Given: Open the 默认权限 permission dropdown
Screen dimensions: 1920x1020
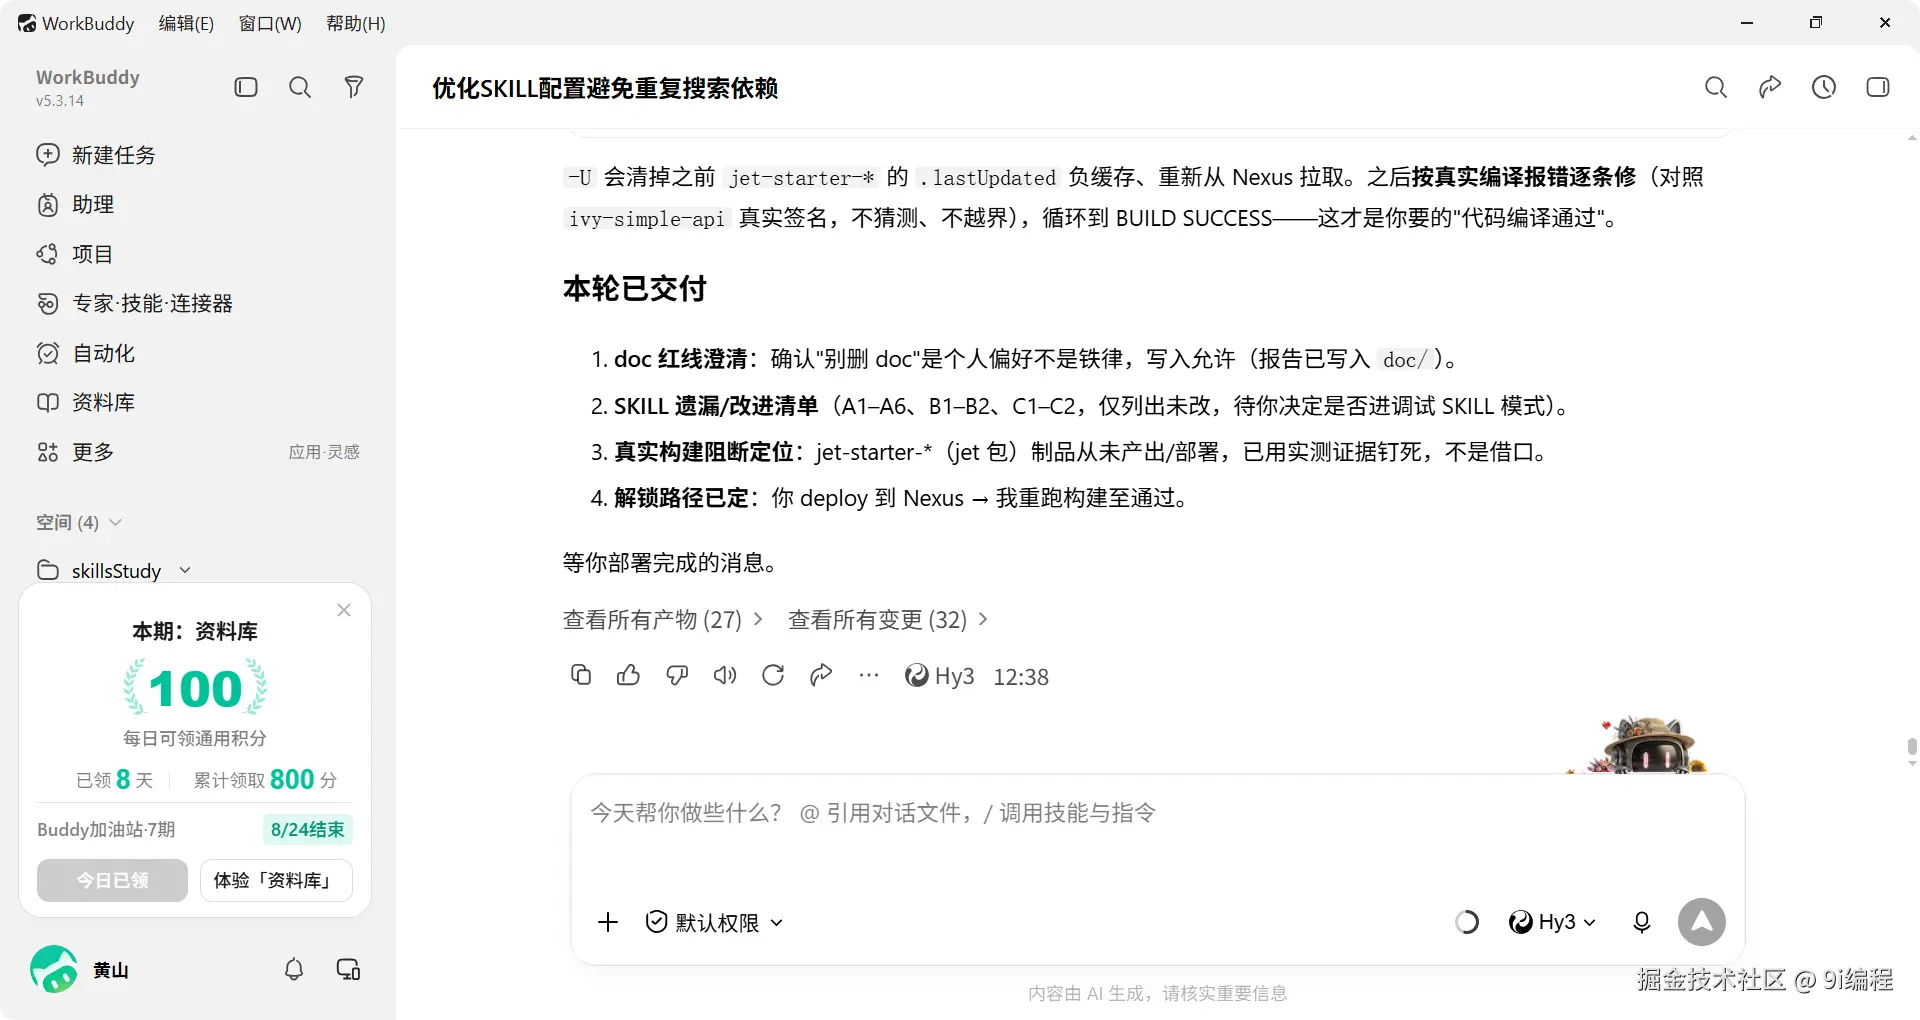Looking at the screenshot, I should point(714,922).
